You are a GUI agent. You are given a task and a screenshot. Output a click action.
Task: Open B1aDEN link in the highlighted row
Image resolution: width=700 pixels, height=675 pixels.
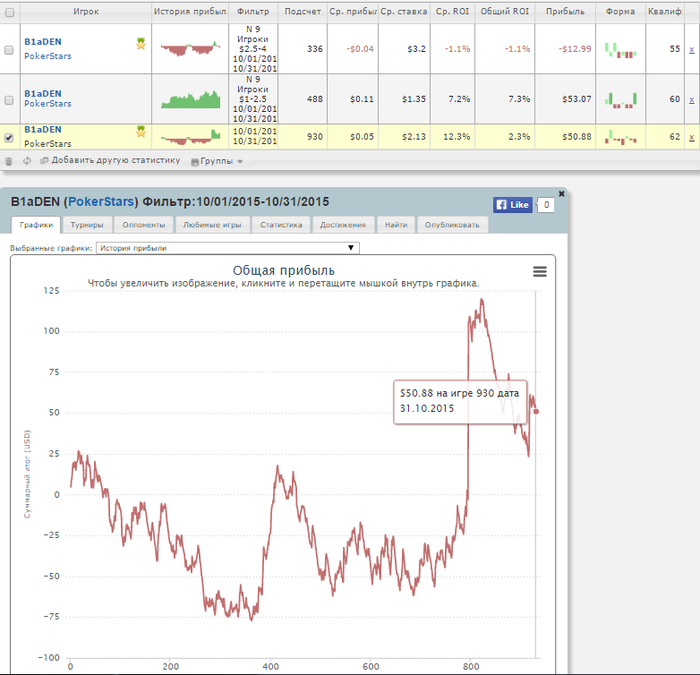click(x=43, y=129)
